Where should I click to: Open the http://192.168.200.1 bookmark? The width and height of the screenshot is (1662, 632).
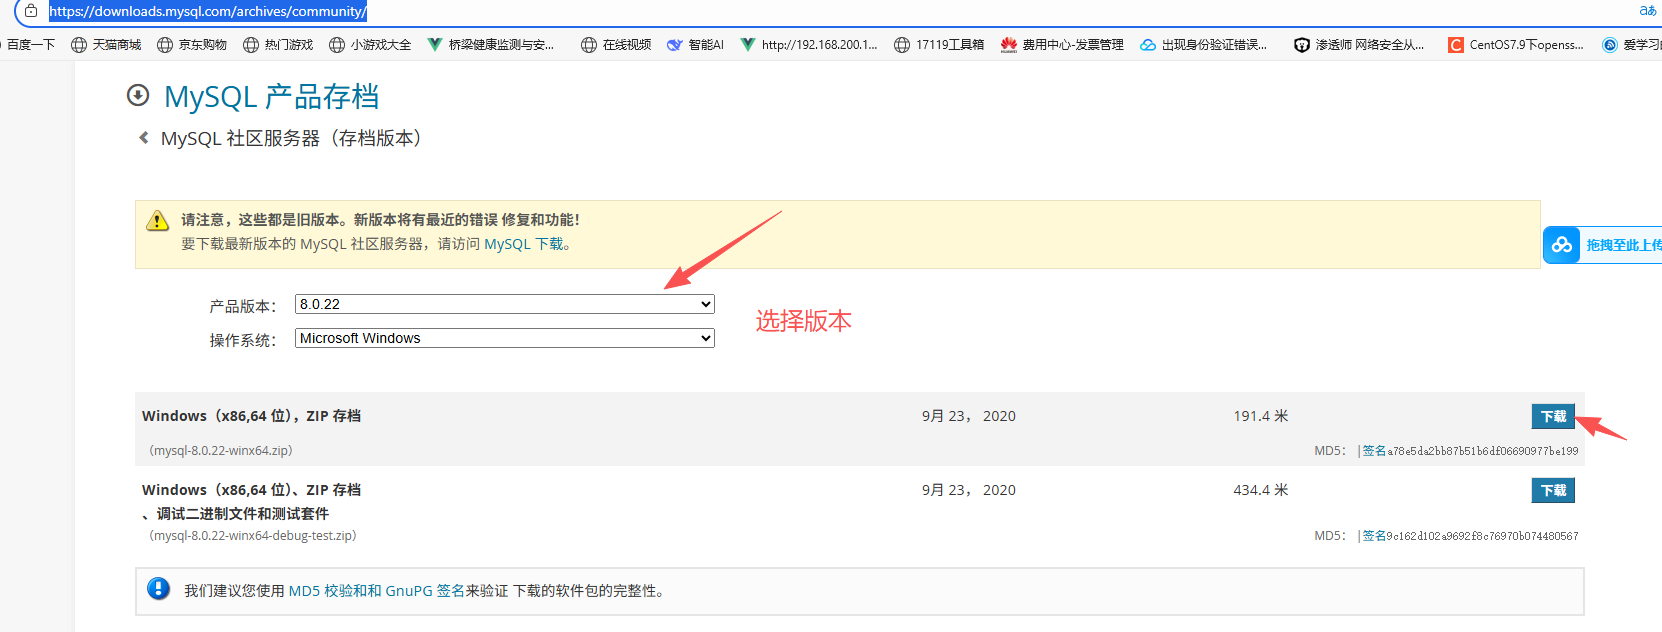pos(809,45)
